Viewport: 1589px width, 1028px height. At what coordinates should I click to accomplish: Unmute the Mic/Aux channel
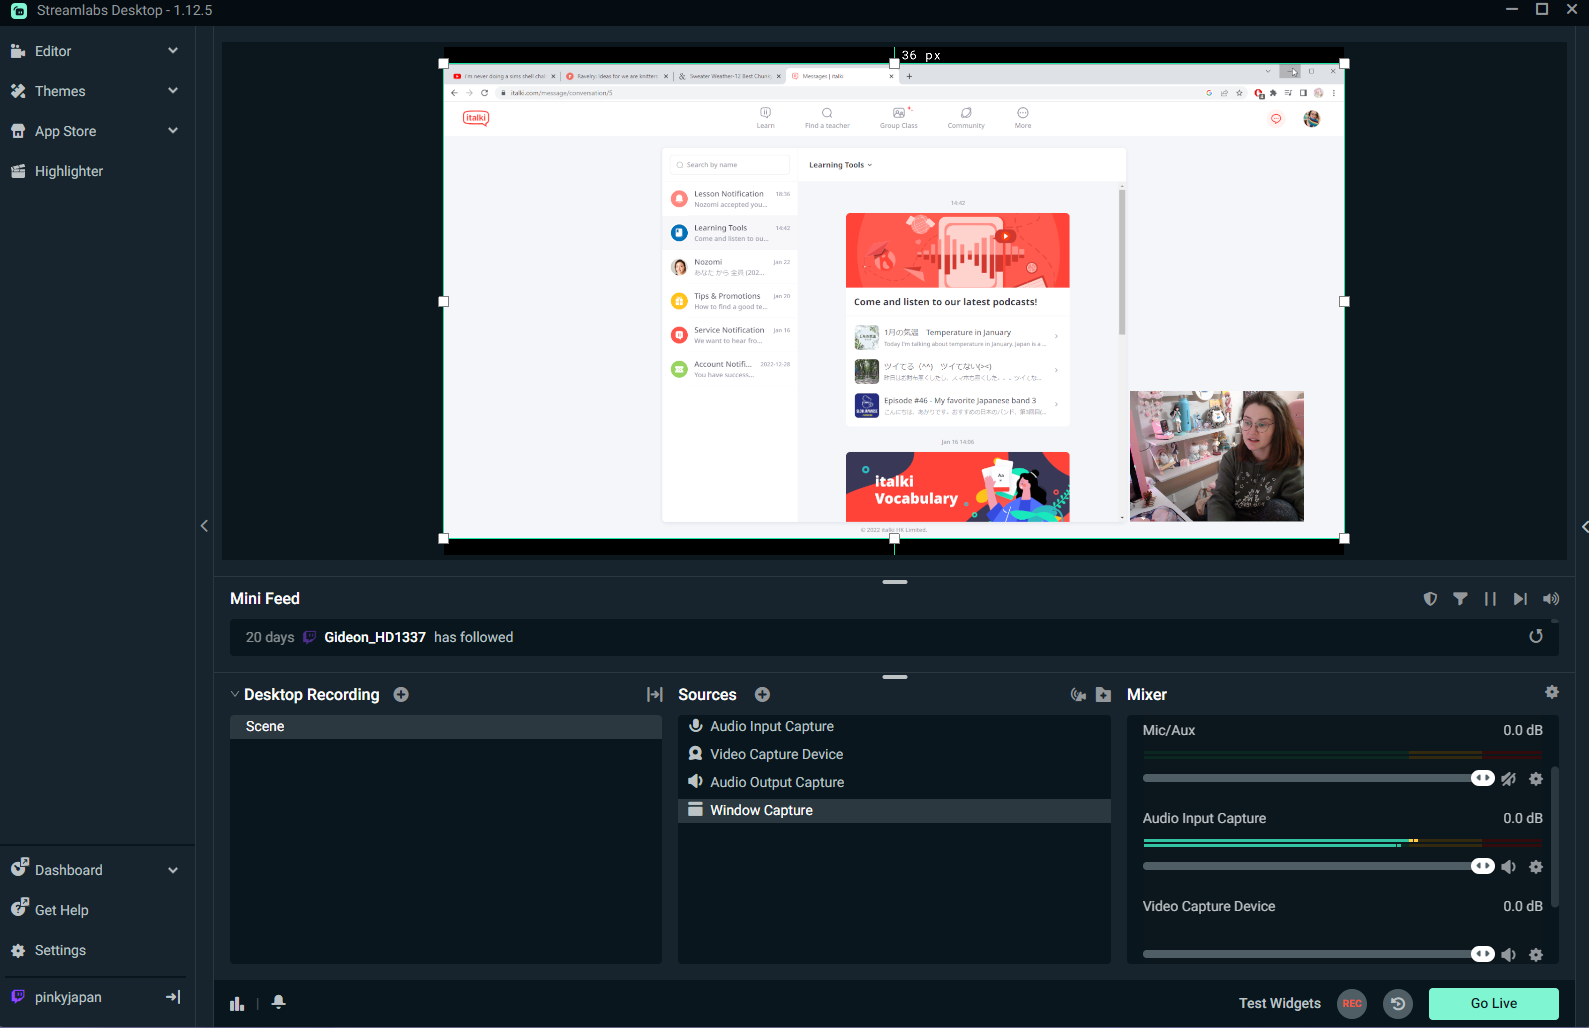coord(1508,779)
